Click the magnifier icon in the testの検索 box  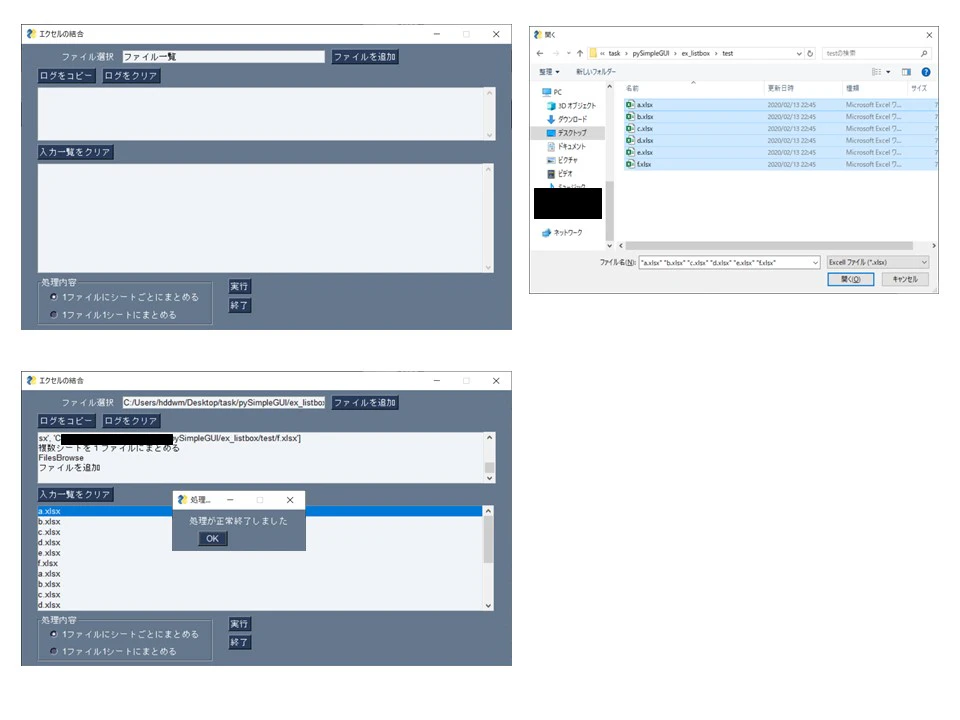(924, 53)
